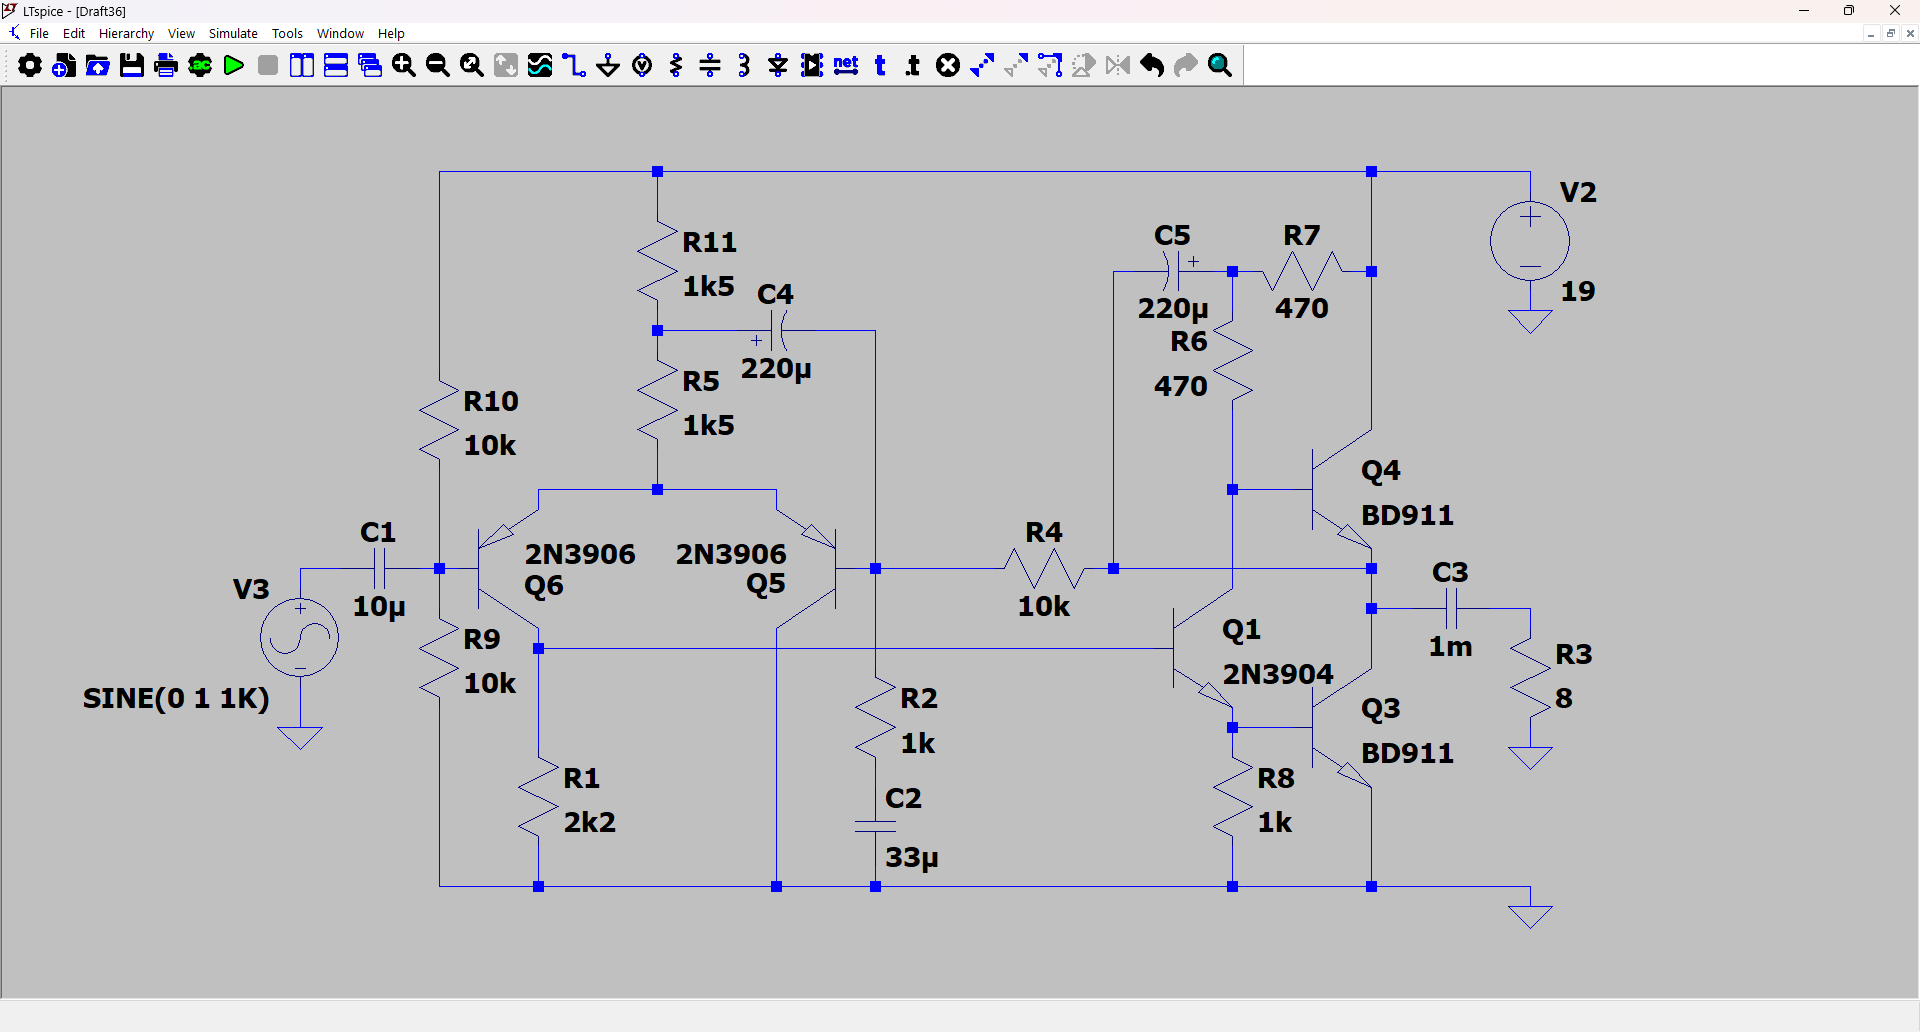The image size is (1920, 1032).
Task: Cascade windows icon
Action: pyautogui.click(x=370, y=66)
